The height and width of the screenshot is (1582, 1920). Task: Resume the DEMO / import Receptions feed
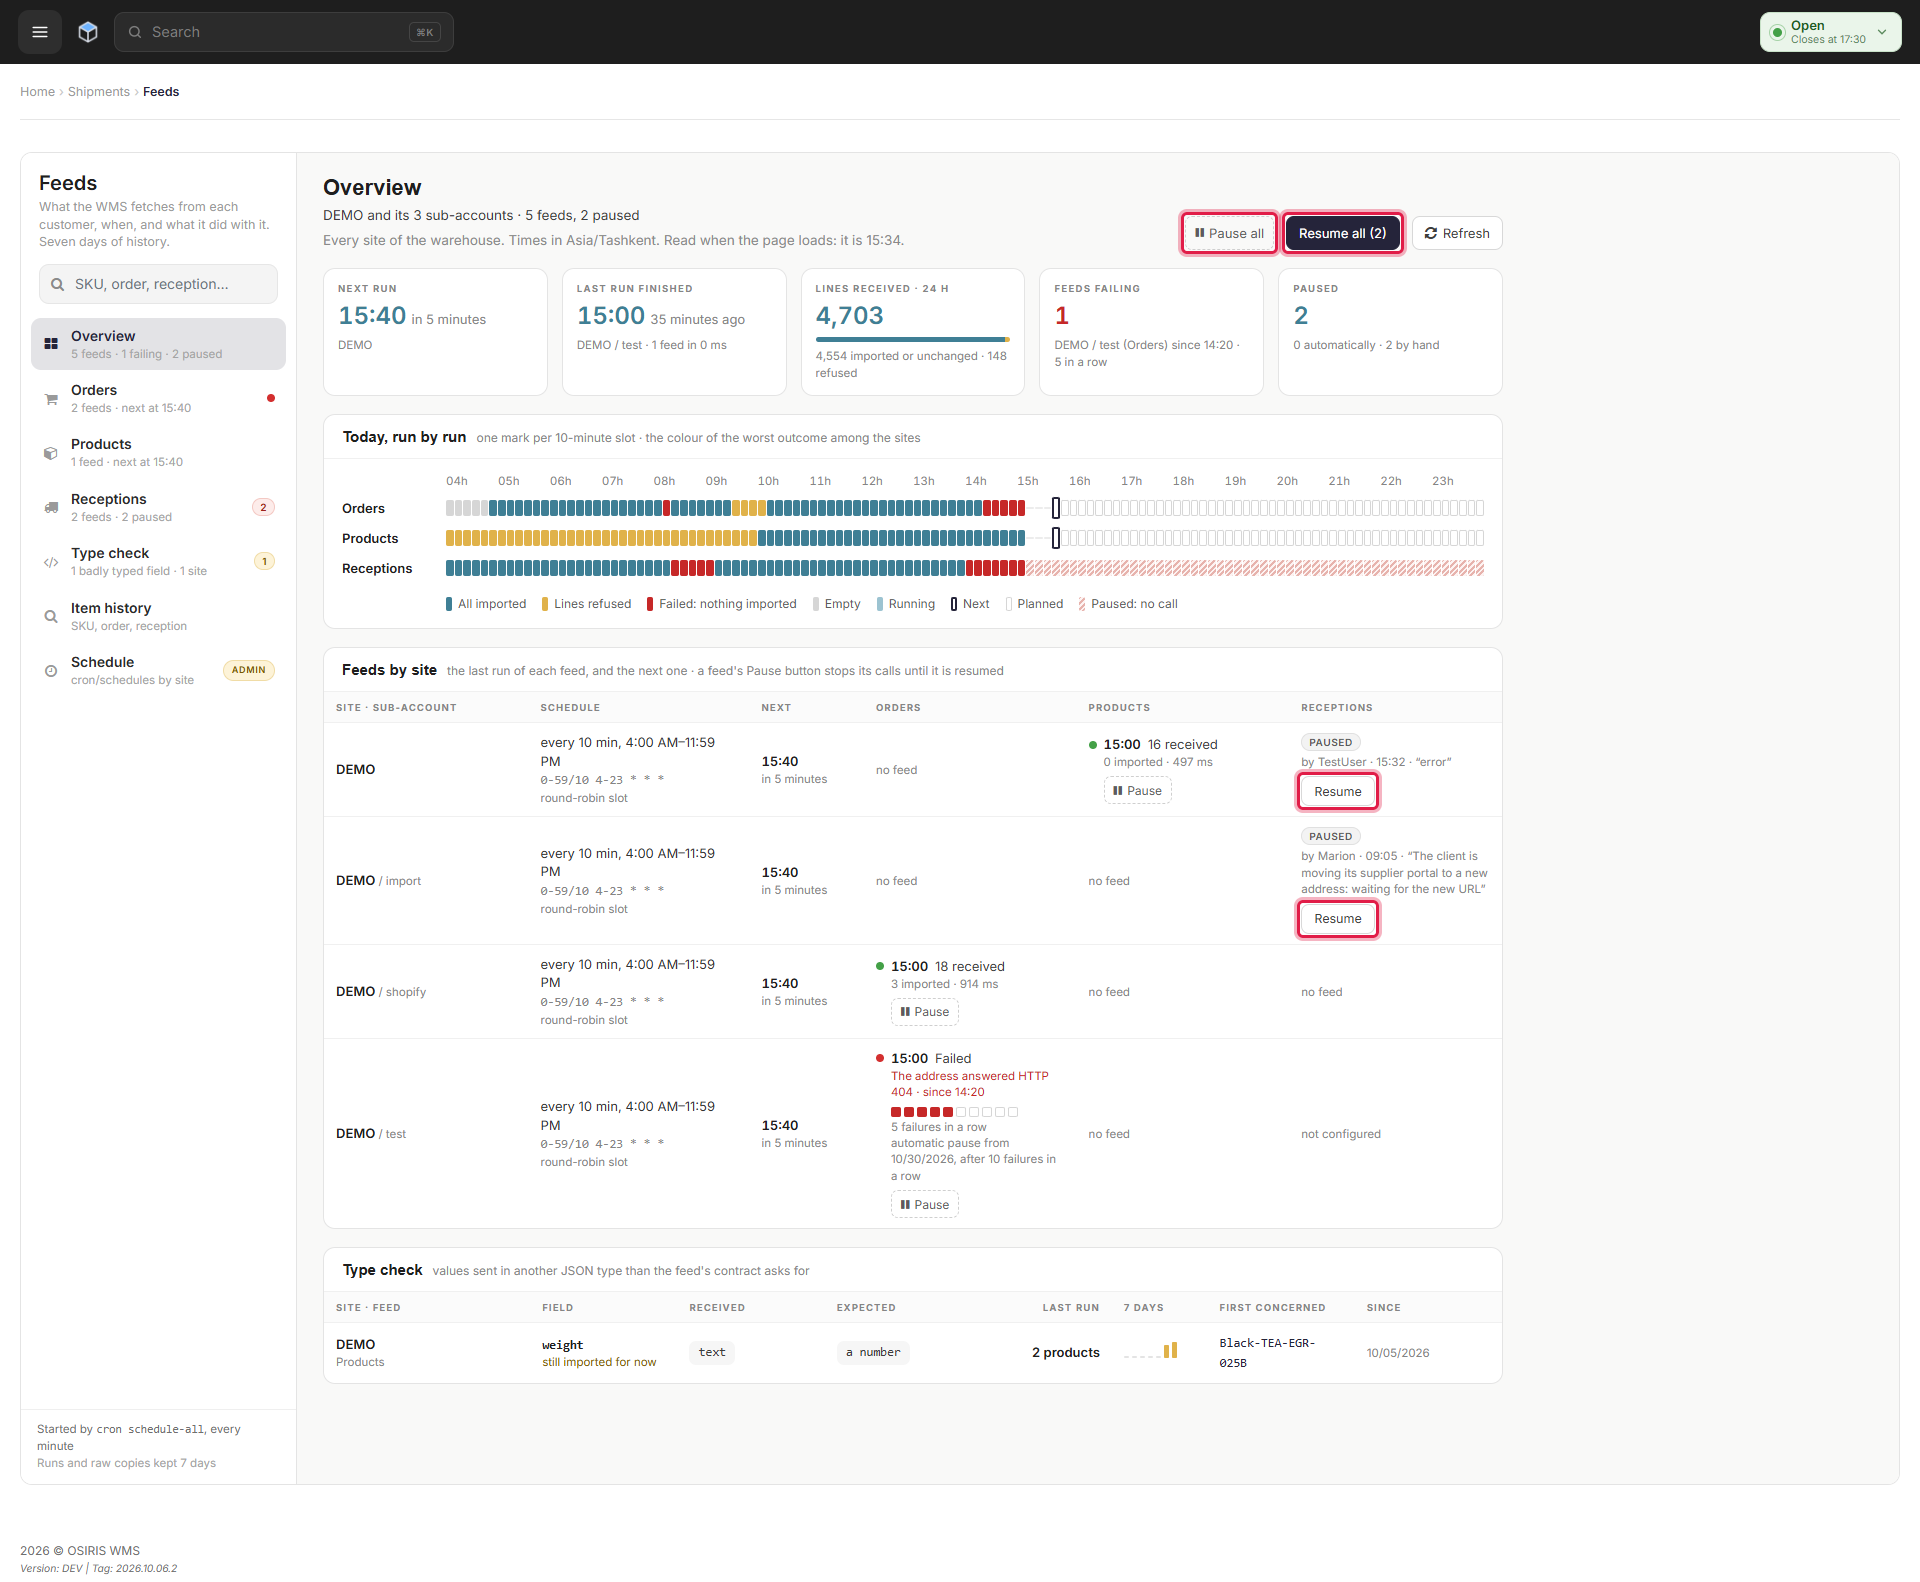[x=1338, y=919]
